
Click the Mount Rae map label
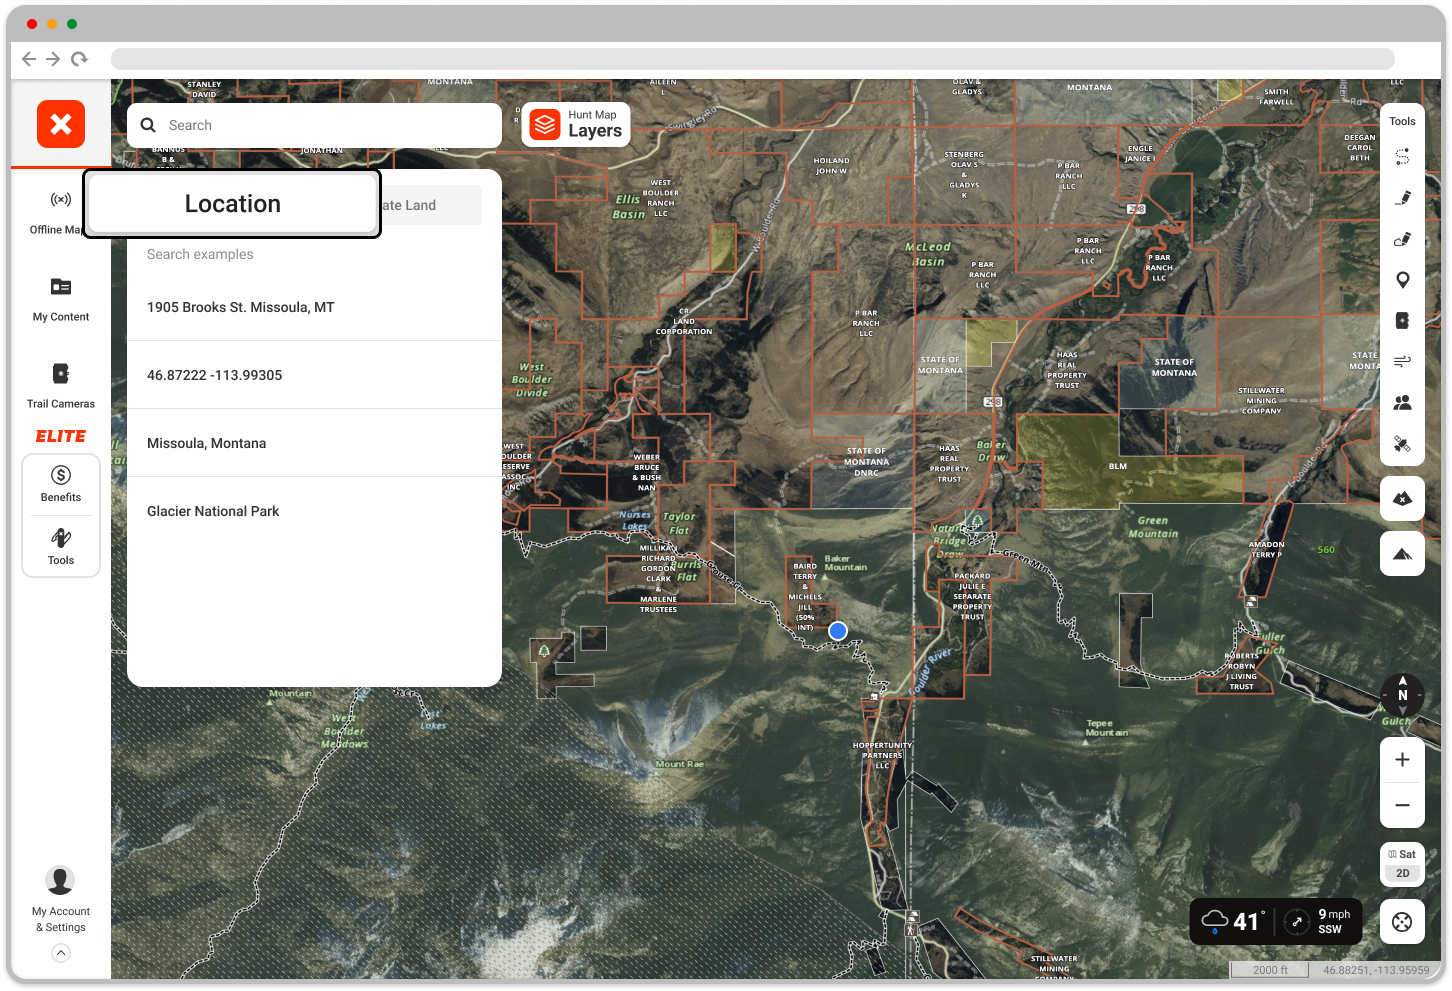(680, 764)
